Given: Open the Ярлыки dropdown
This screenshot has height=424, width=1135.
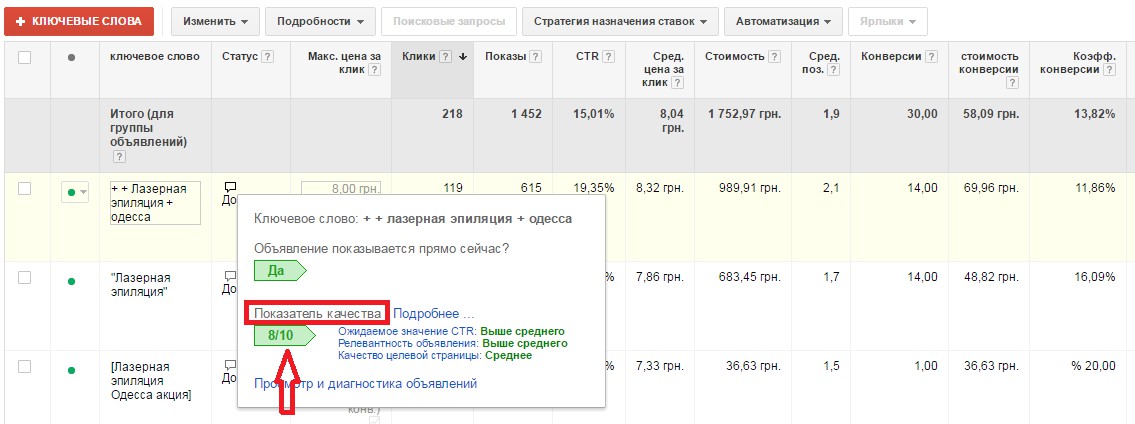Looking at the screenshot, I should (887, 21).
